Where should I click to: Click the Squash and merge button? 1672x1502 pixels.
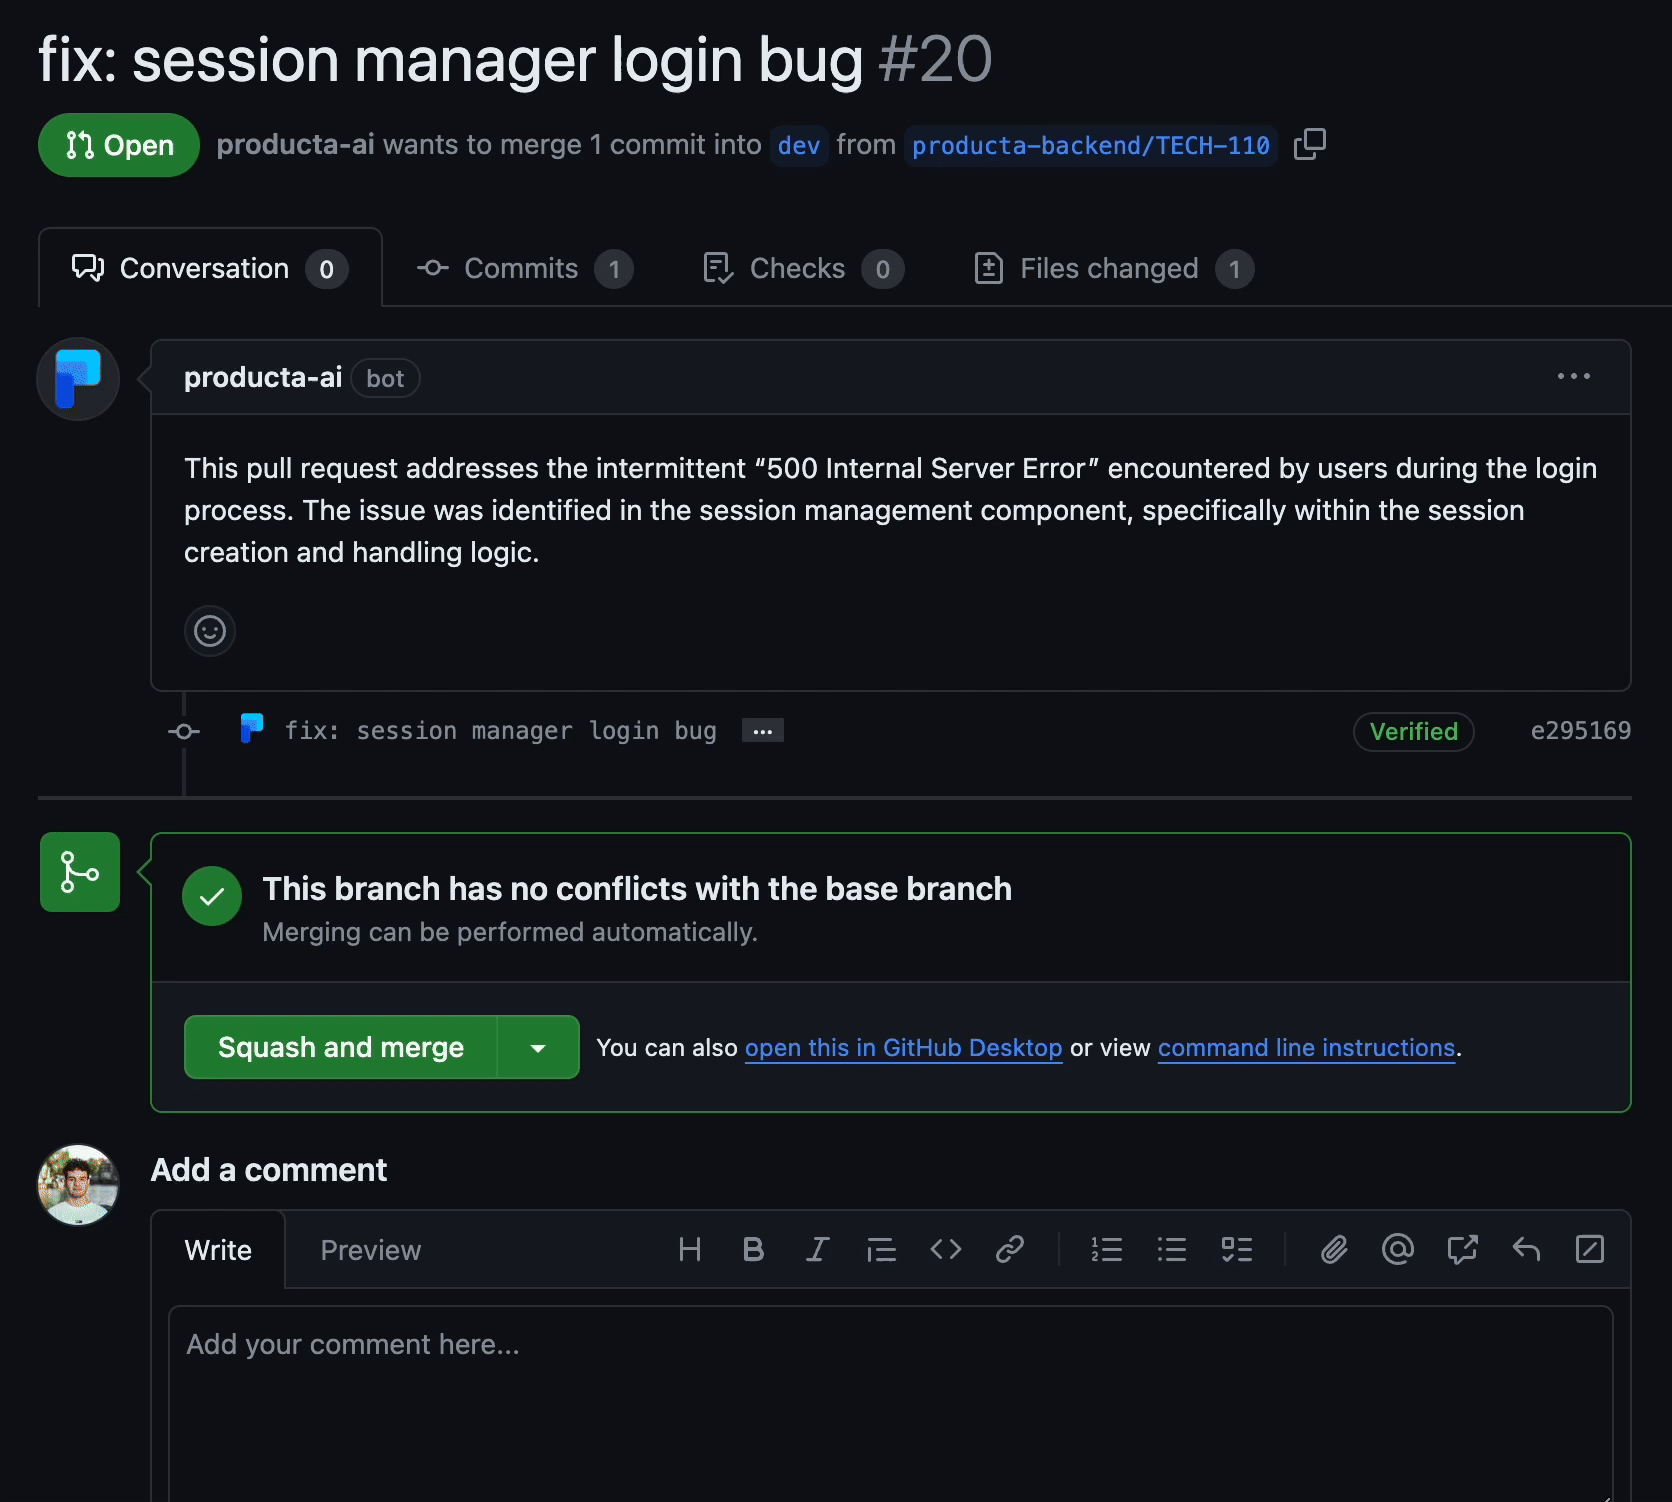click(341, 1048)
